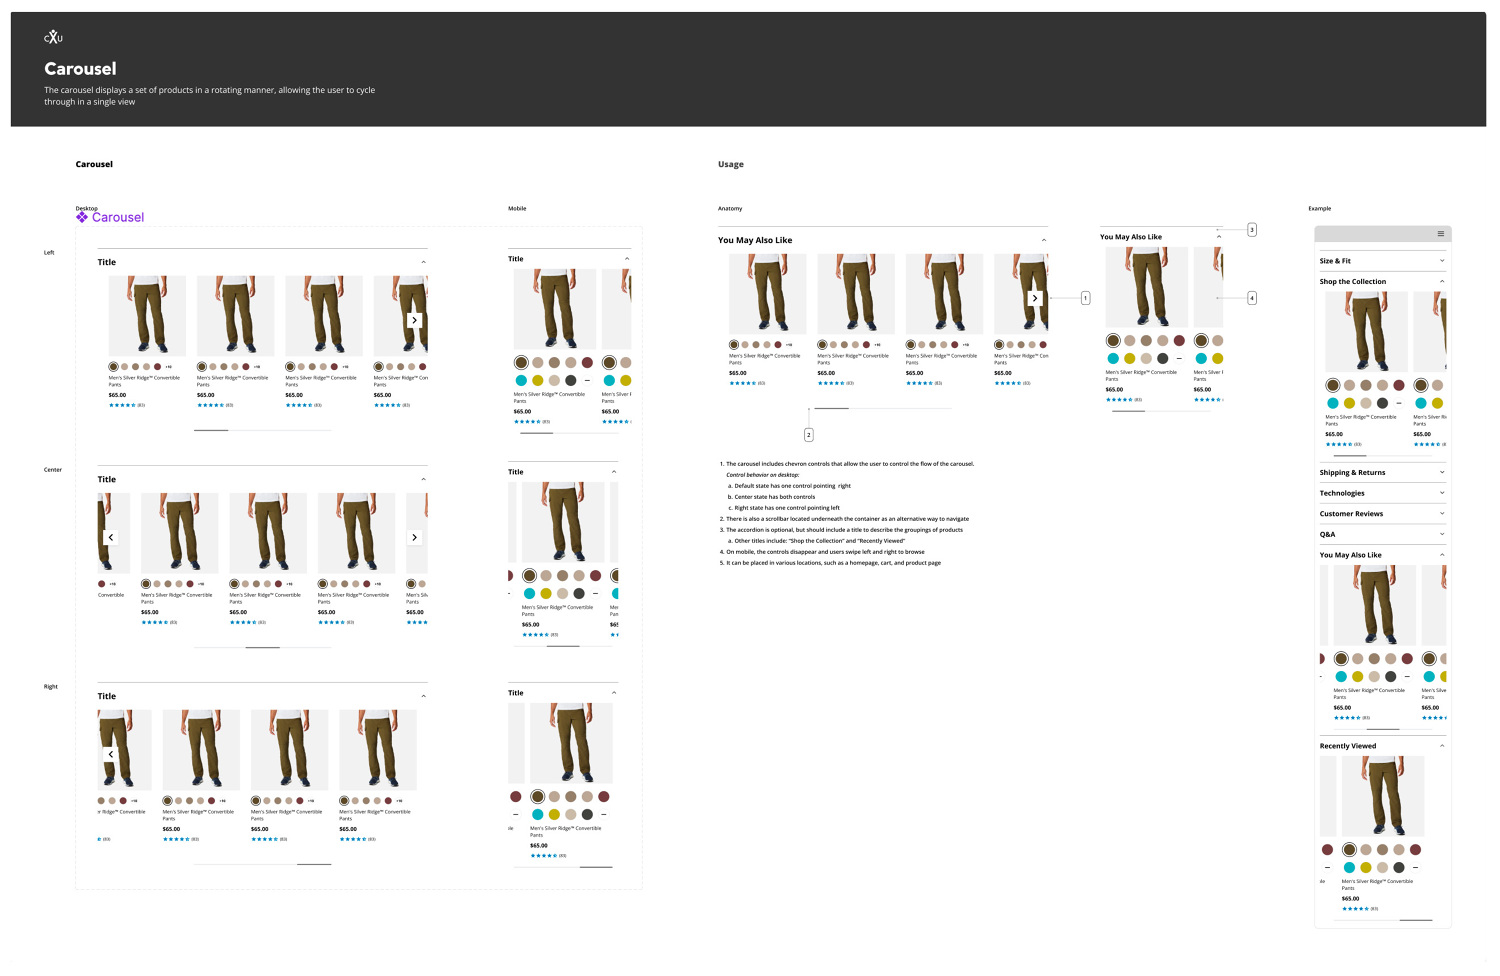Screen dimensions: 1500x976
Task: Open the Q&A section
Action: (1441, 534)
